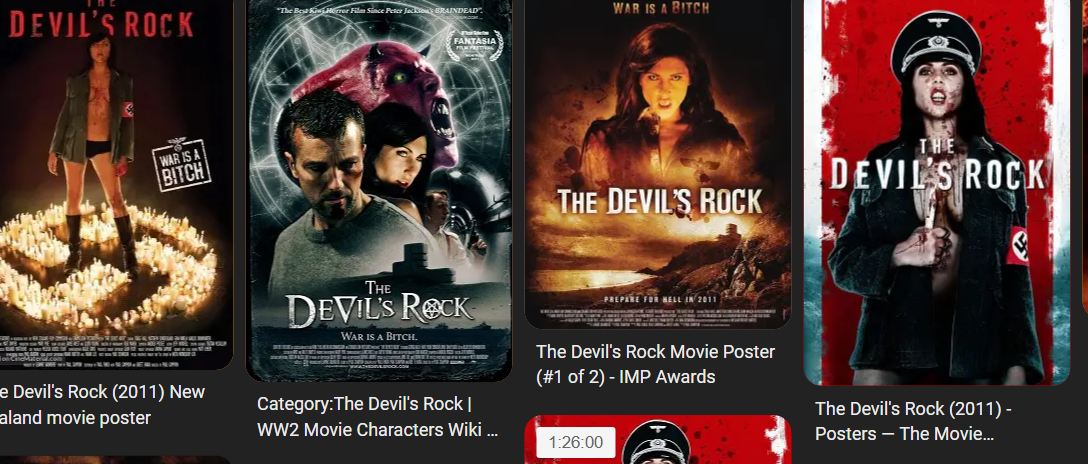
Task: Click the tilted 'War is a Bitch' stamp
Action: coord(181,165)
